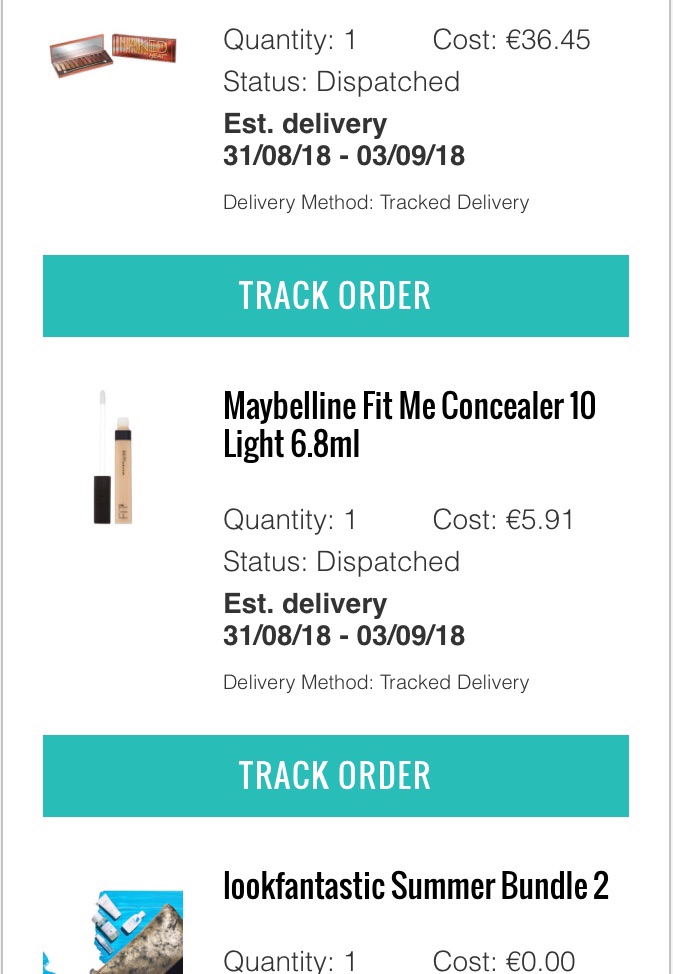View the lookfantastic Summer Bundle thumbnail

(x=113, y=932)
